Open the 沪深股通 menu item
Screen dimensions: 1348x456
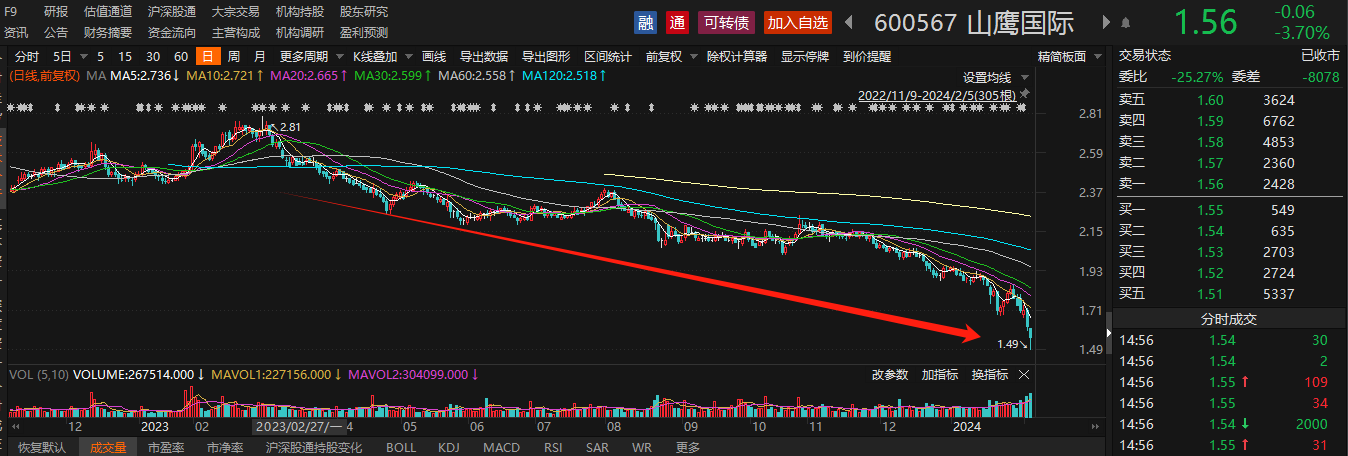tap(172, 12)
